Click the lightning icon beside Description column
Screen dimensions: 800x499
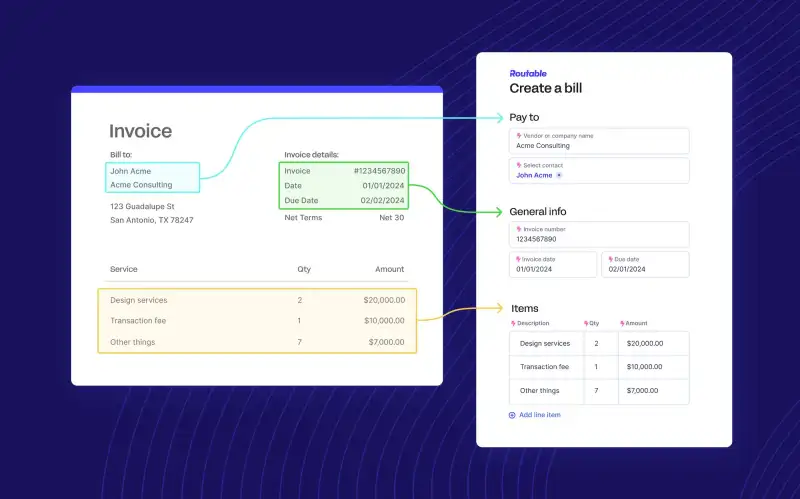[513, 323]
